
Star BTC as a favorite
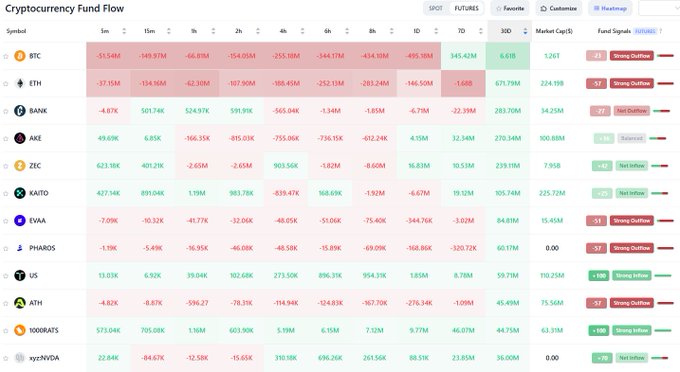click(6, 56)
